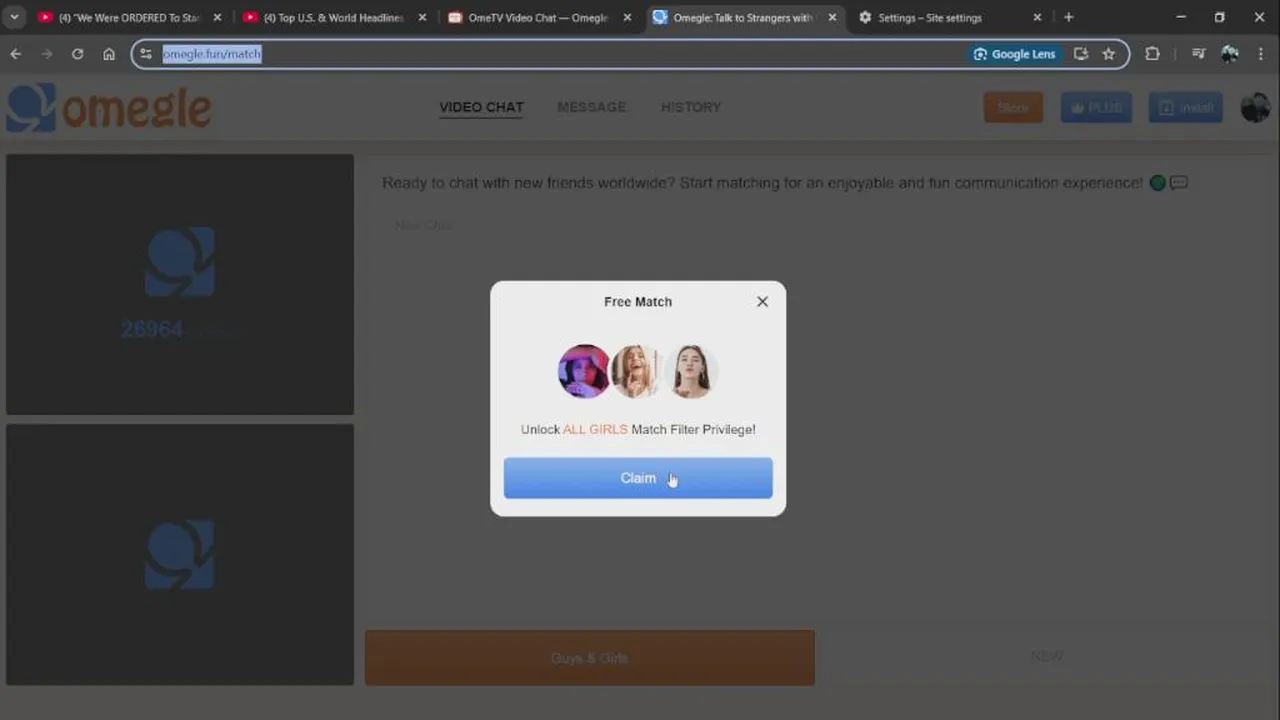Select the Guys & Girls match button
1280x720 pixels.
pyautogui.click(x=590, y=658)
